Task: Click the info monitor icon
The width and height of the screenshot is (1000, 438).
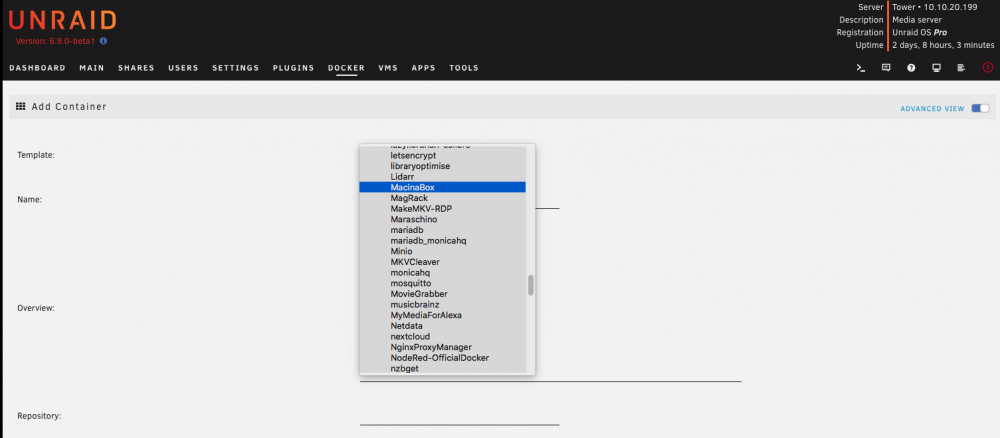Action: coord(936,68)
